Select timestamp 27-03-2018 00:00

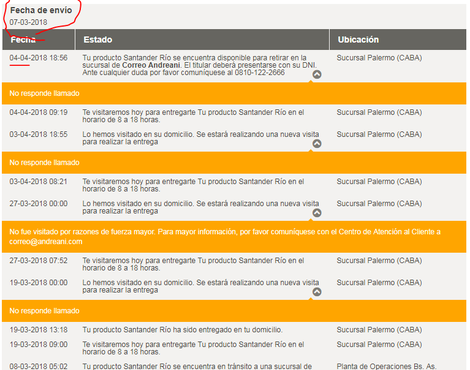coord(38,204)
